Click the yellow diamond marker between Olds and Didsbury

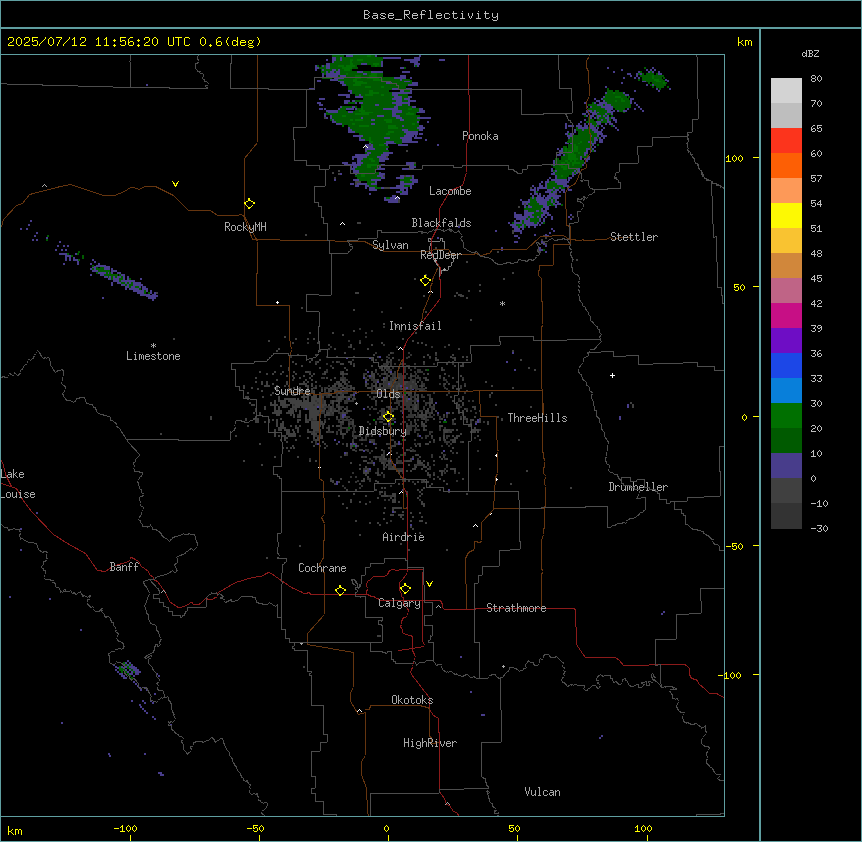(x=389, y=417)
